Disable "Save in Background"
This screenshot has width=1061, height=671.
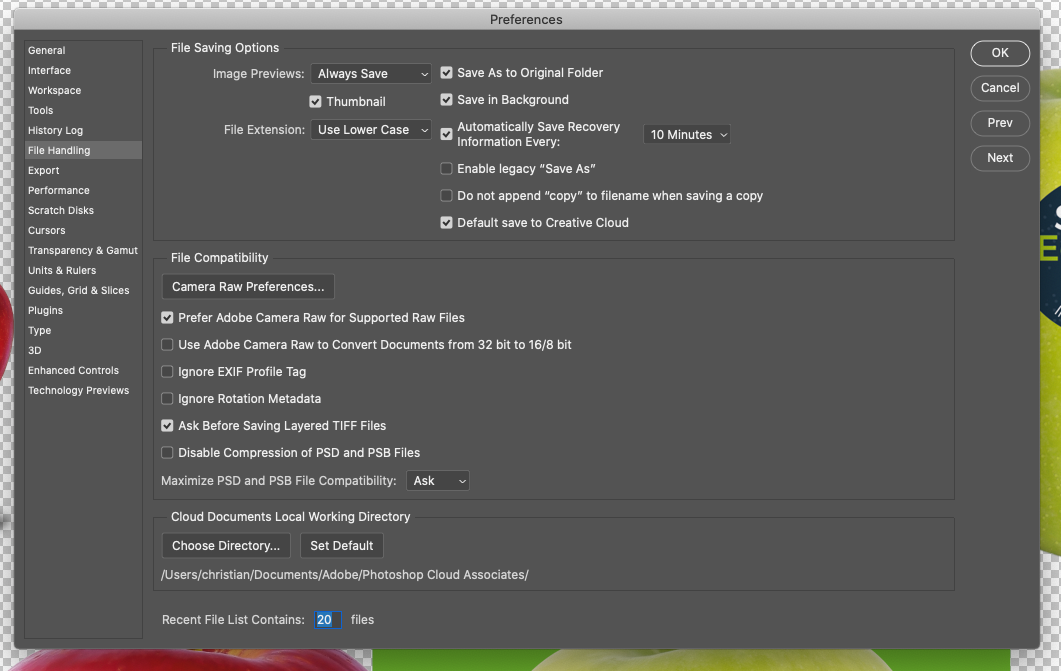(446, 100)
